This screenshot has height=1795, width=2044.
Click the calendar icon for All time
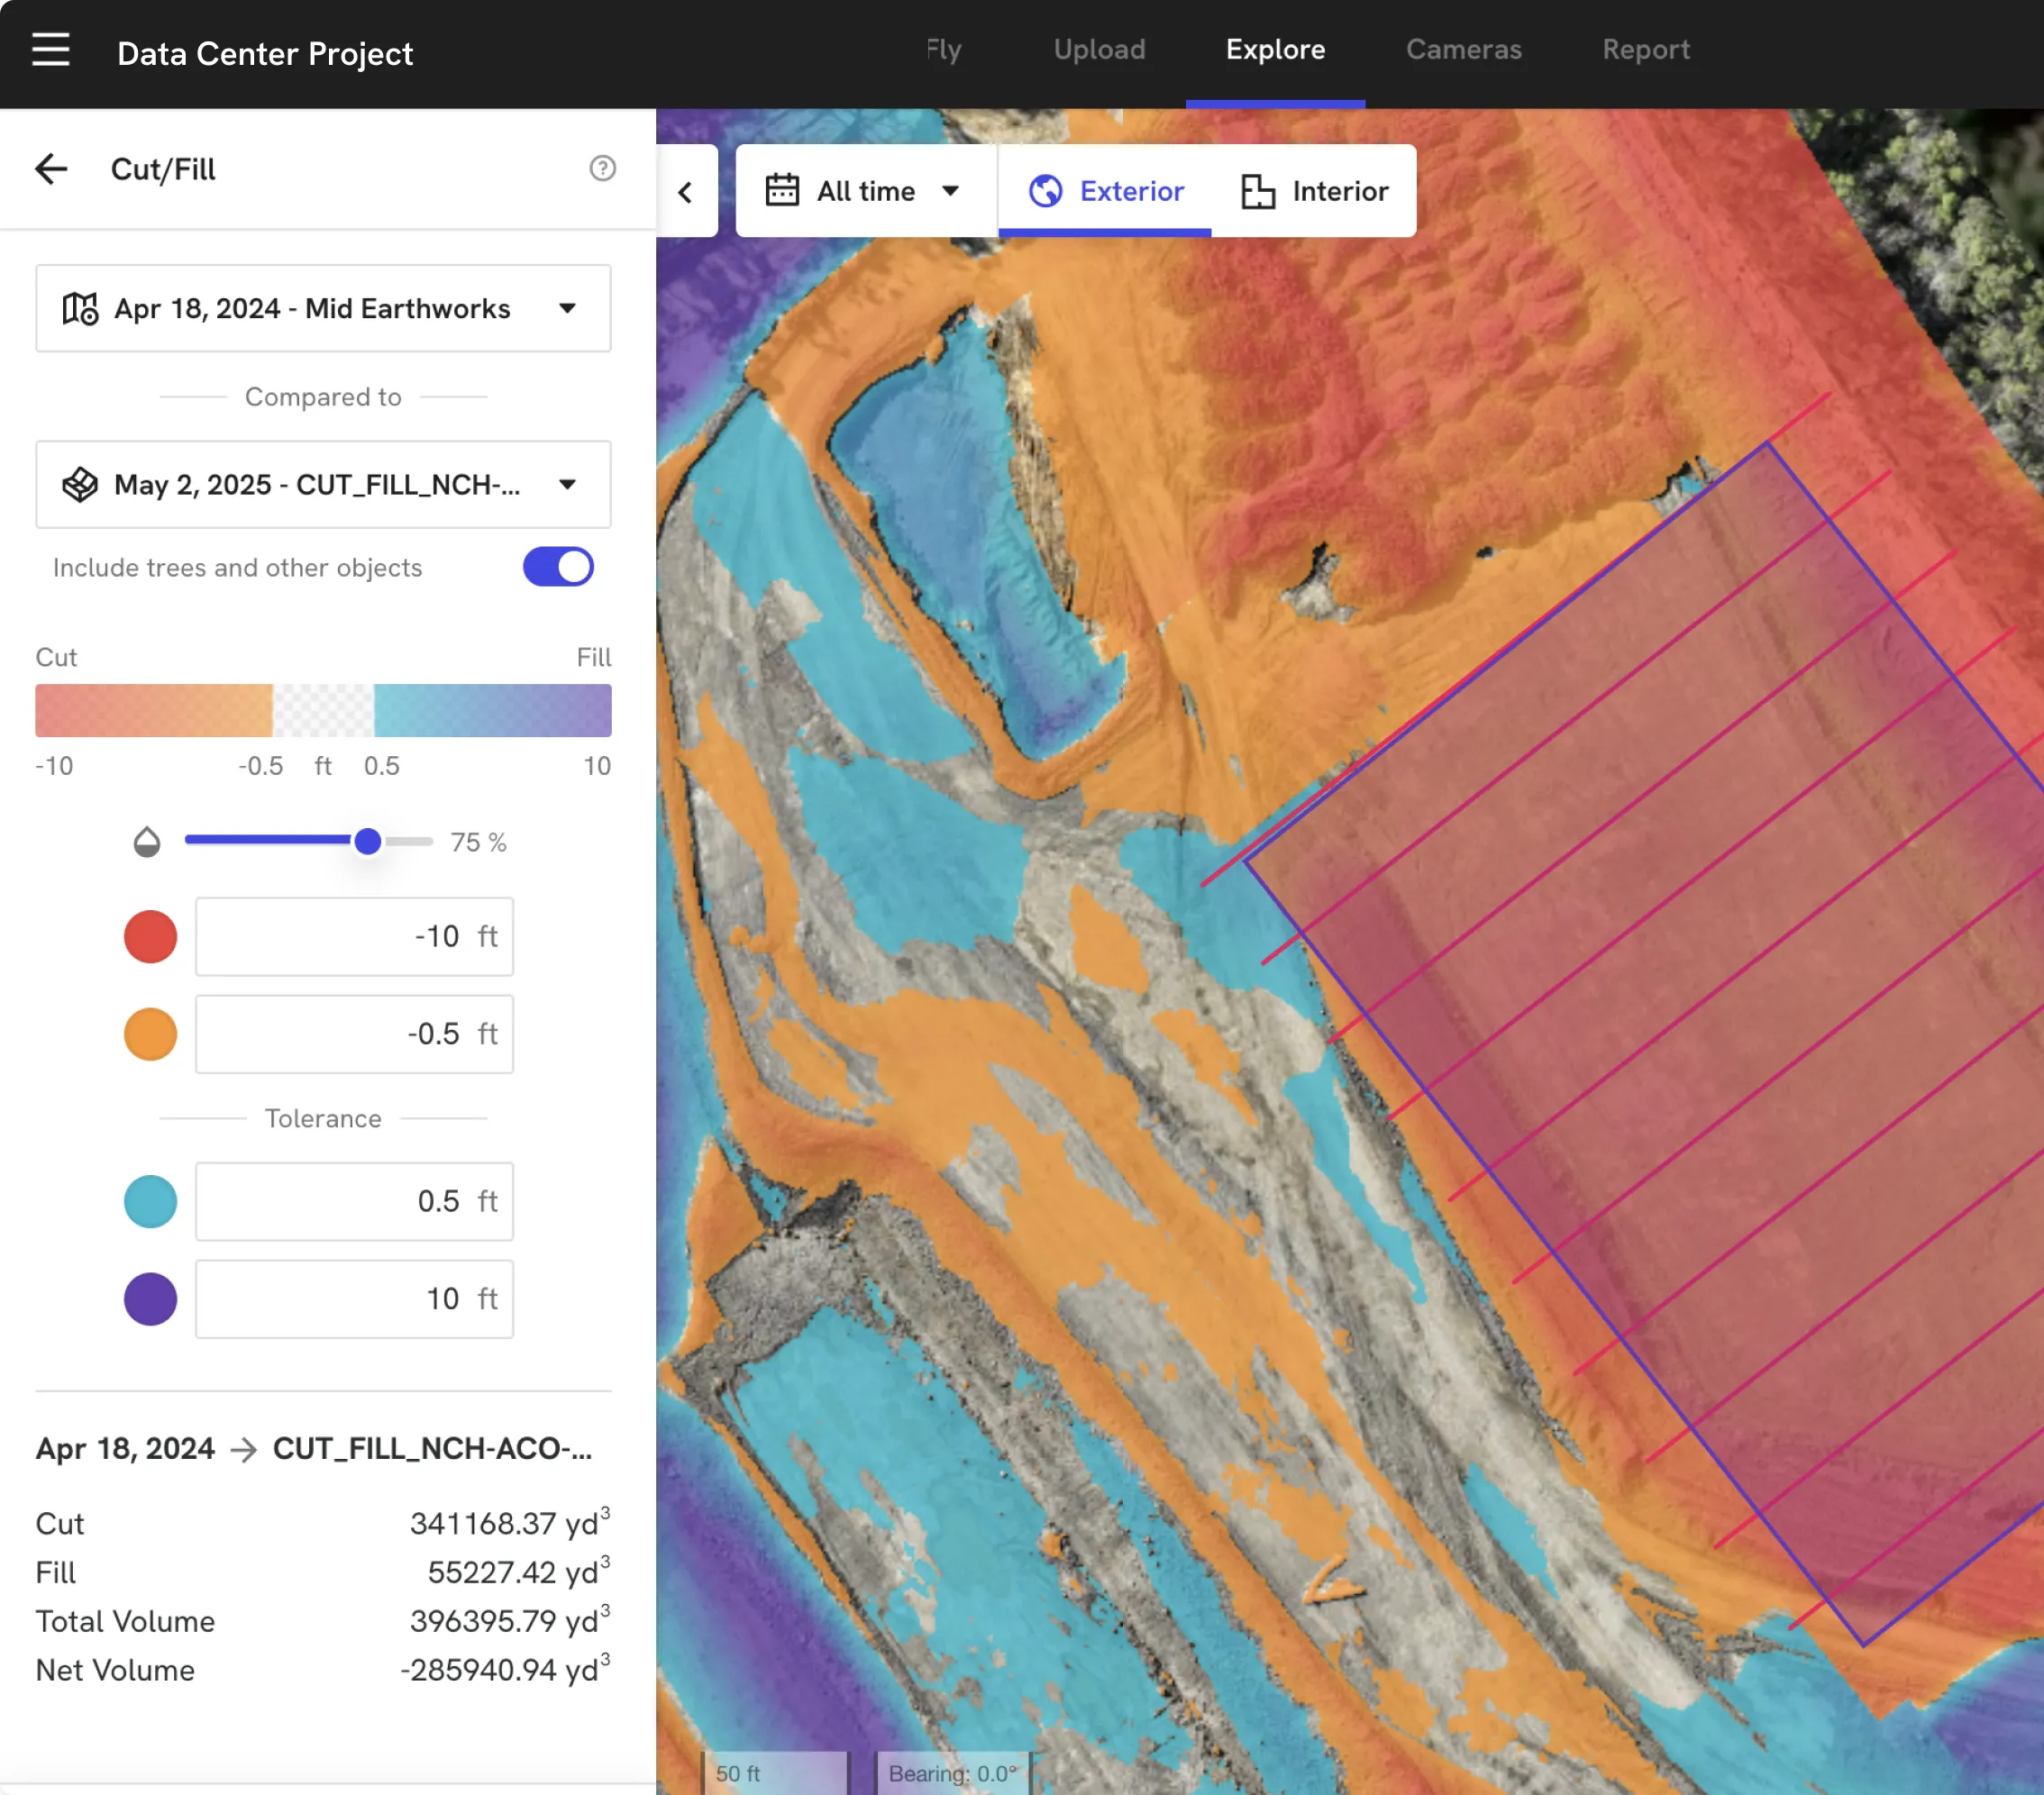pos(782,190)
